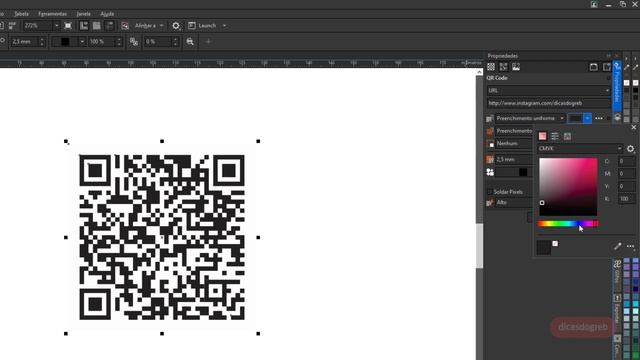Screen dimensions: 640x360
Task: Click the window icon in Propriedades header row
Action: coord(593,67)
